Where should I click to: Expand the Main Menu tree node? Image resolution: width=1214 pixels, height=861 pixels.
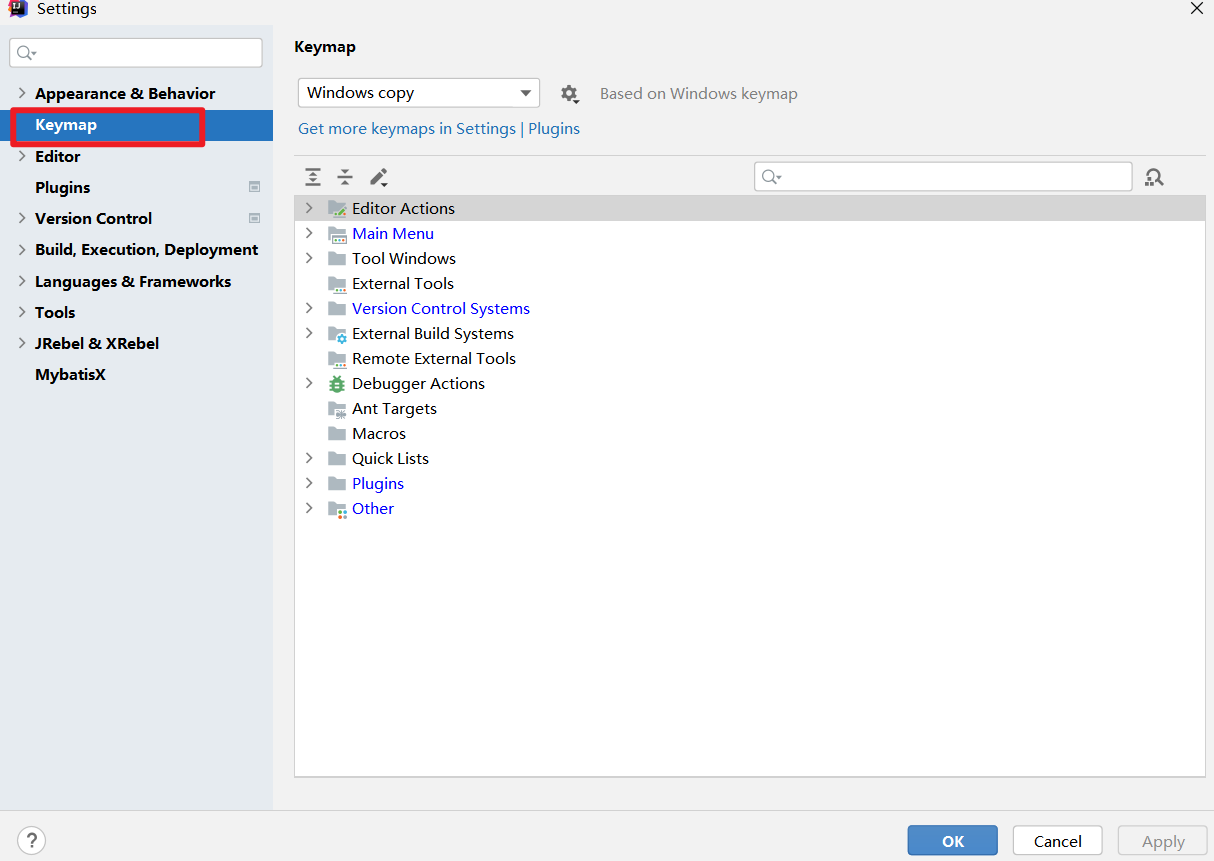point(309,233)
